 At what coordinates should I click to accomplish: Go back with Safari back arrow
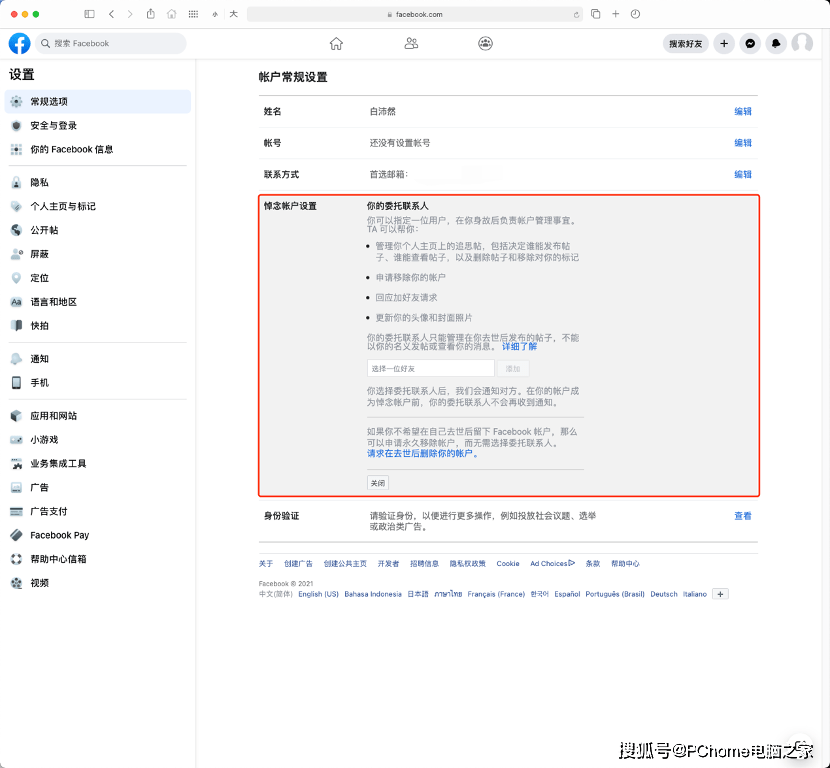[x=111, y=14]
